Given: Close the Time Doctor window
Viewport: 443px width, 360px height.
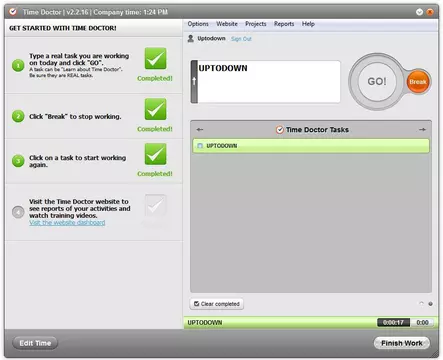Looking at the screenshot, I should coord(430,12).
